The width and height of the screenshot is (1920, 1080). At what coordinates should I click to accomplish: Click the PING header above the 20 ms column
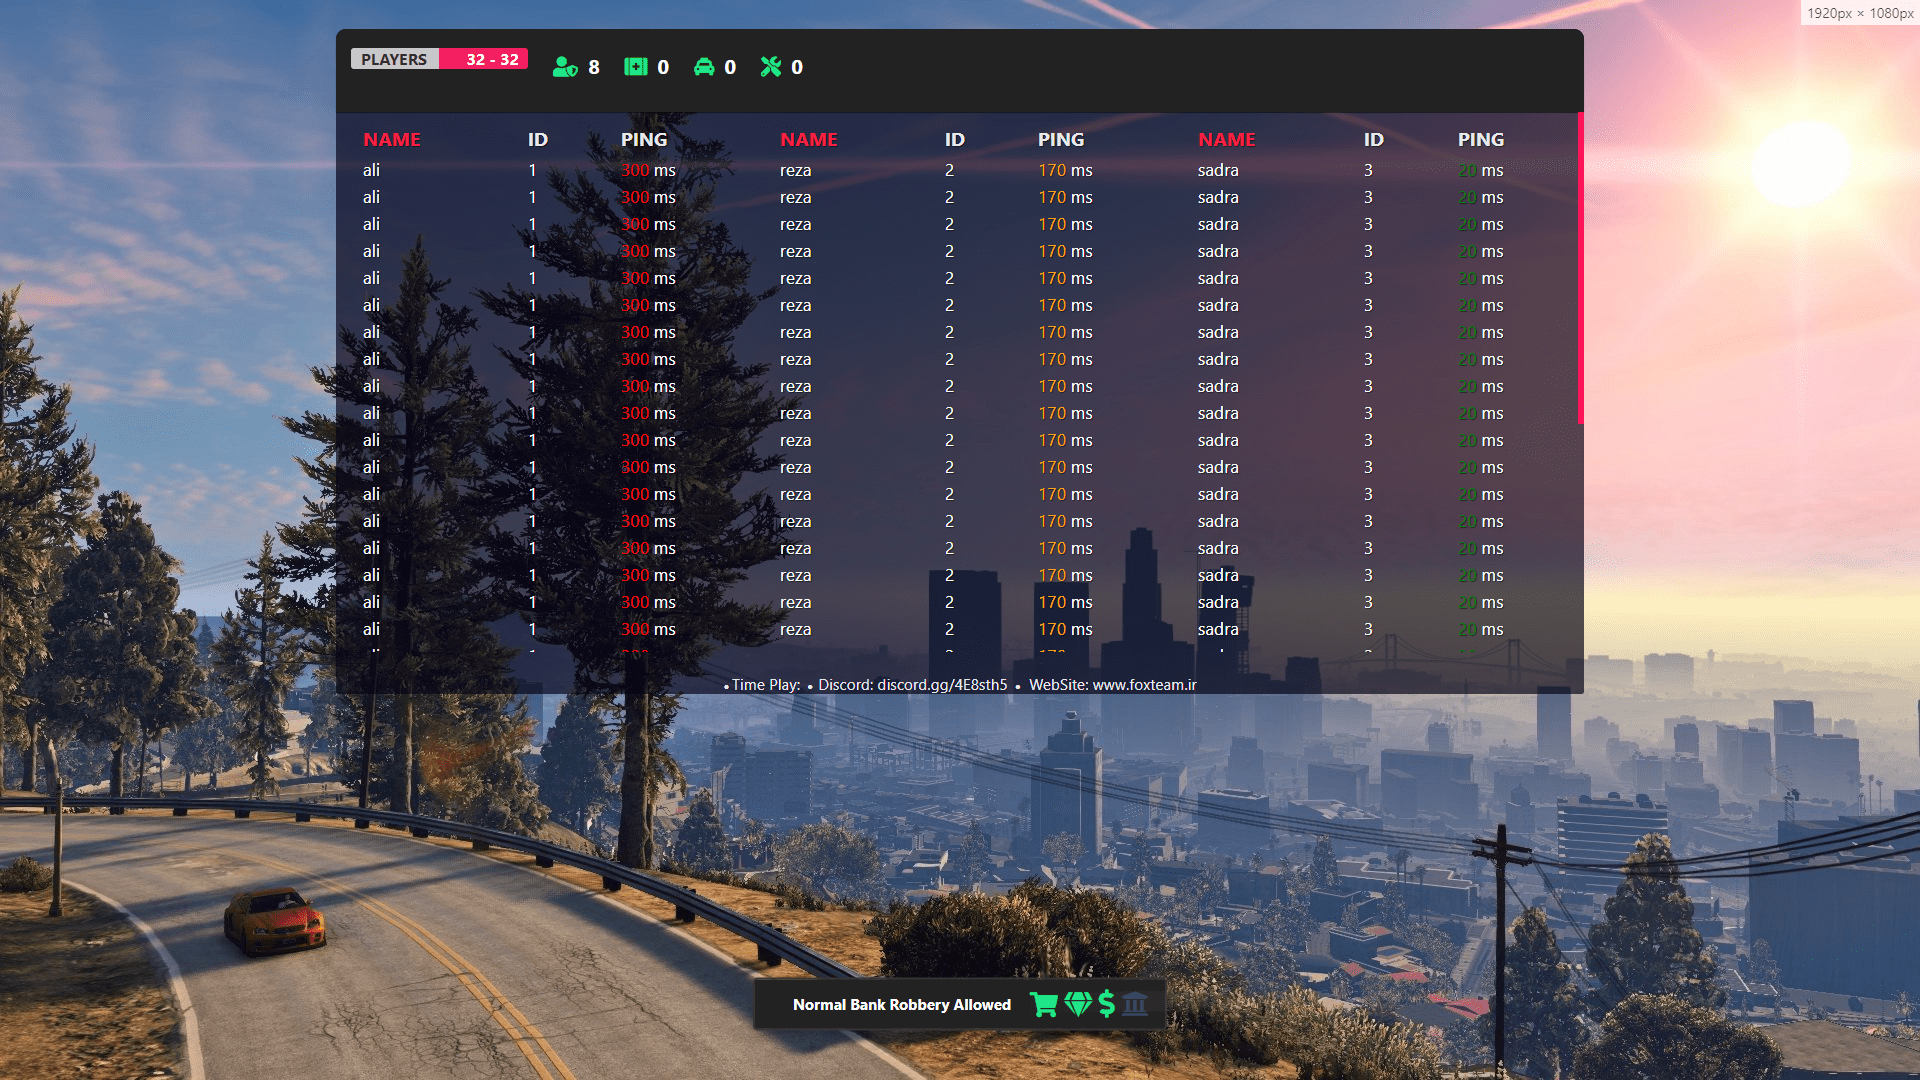1481,140
